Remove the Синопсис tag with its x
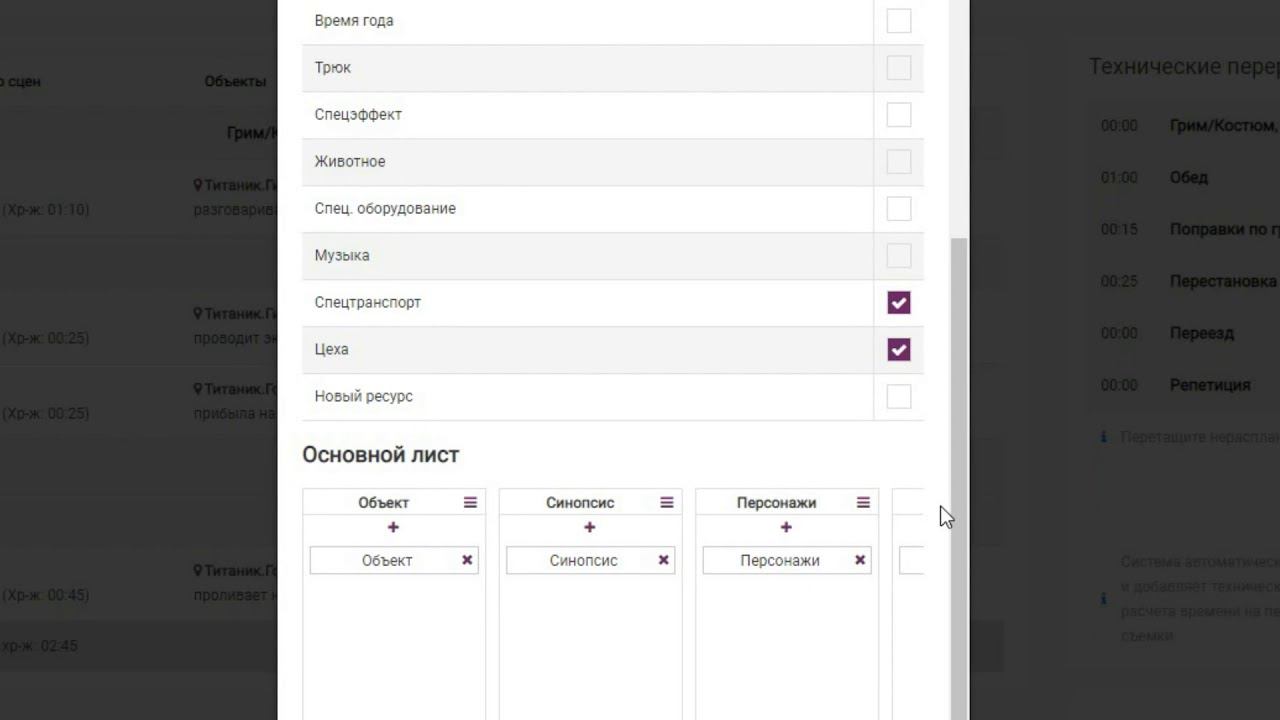The height and width of the screenshot is (720, 1280). (663, 560)
